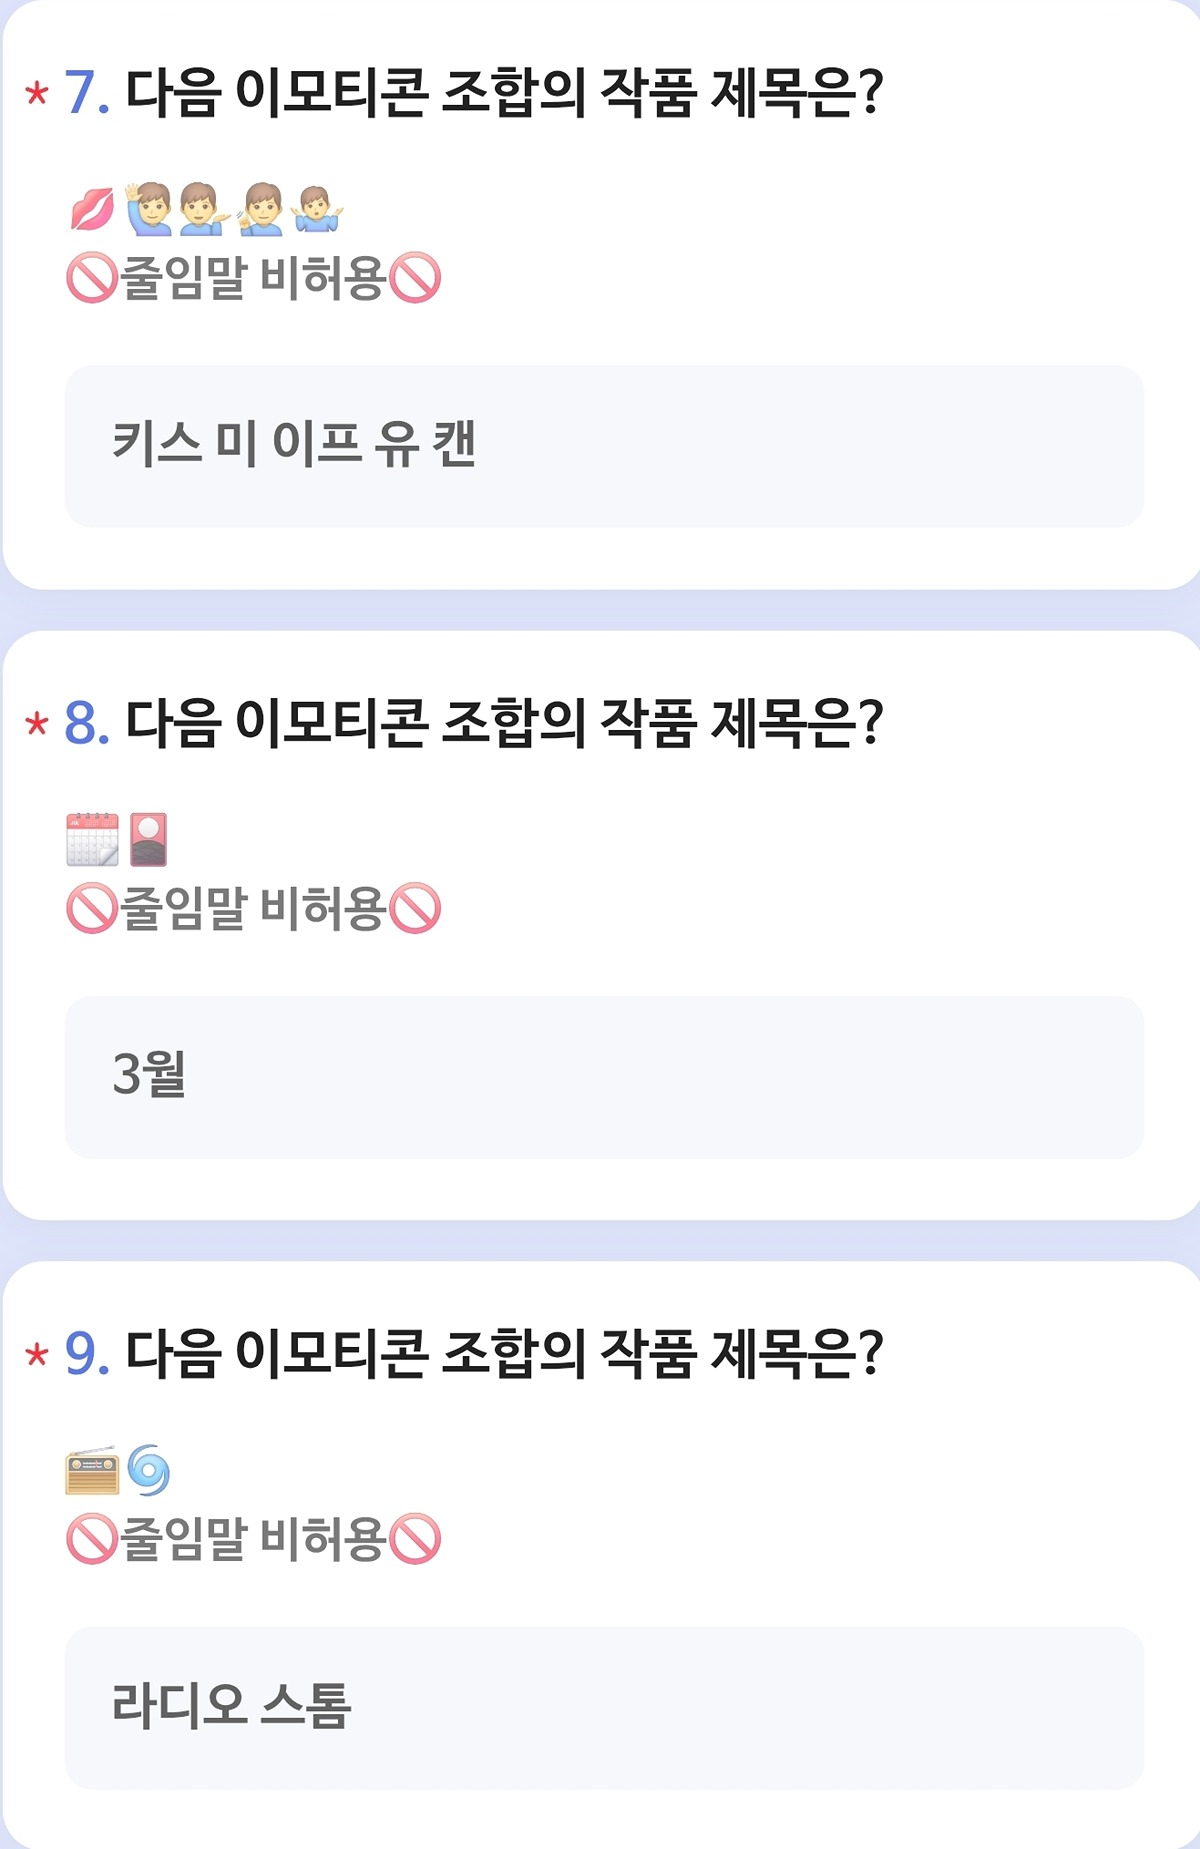1200x1849 pixels.
Task: Click the question 9 title text
Action: (504, 1354)
